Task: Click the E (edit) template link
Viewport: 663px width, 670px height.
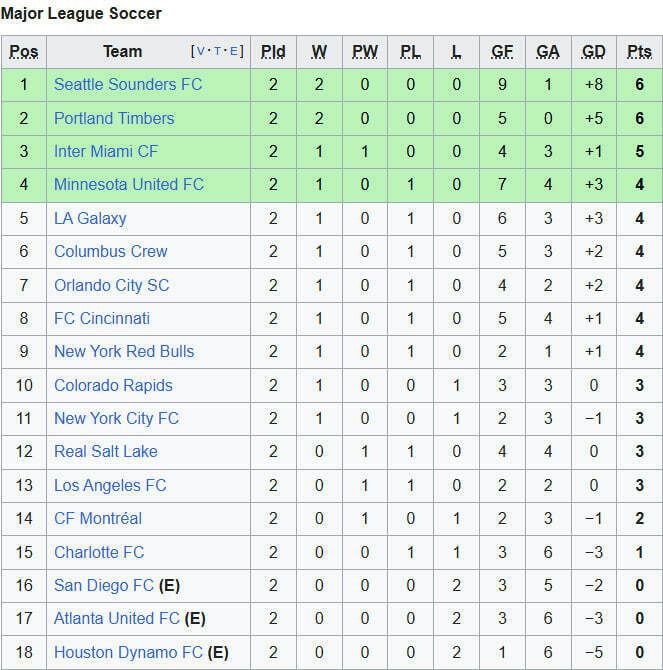Action: tap(234, 52)
